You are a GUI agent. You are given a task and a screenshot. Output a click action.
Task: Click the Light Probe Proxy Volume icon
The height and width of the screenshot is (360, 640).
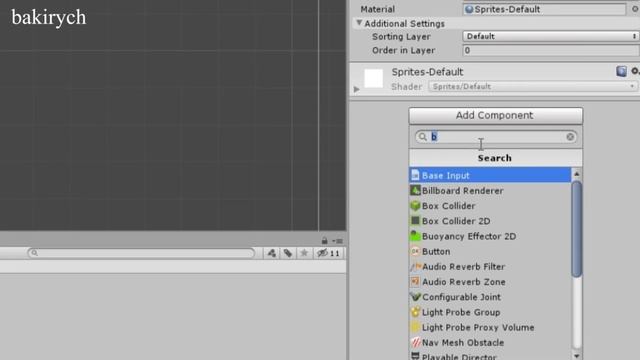point(415,327)
